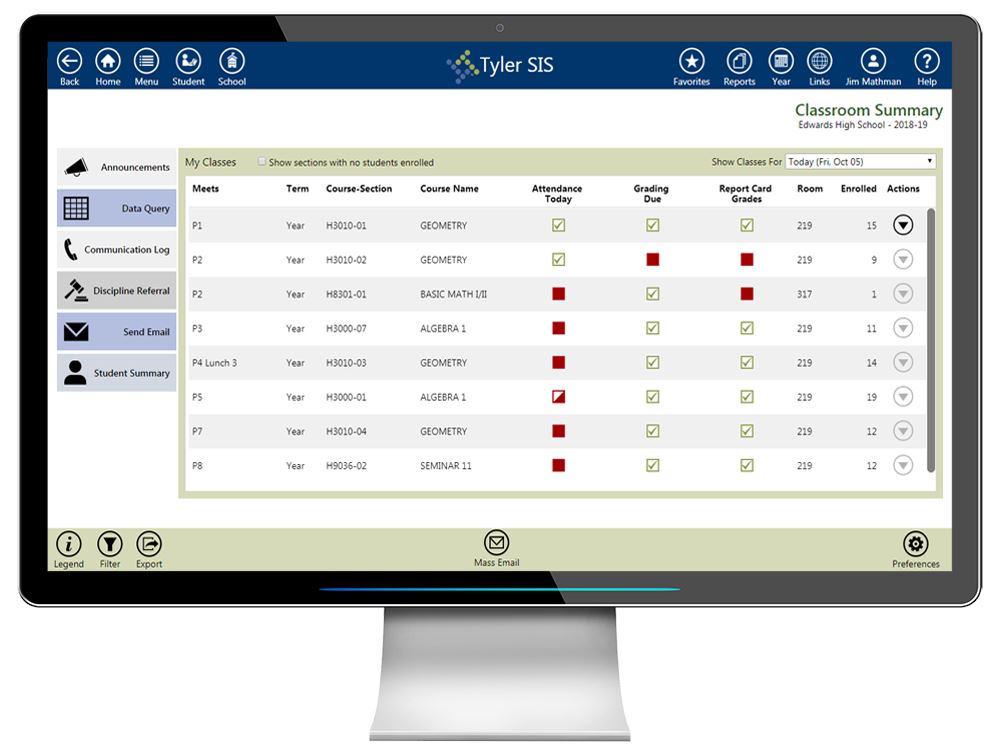The width and height of the screenshot is (1000, 750).
Task: Open Discipline Referral in the sidebar
Action: coord(117,290)
